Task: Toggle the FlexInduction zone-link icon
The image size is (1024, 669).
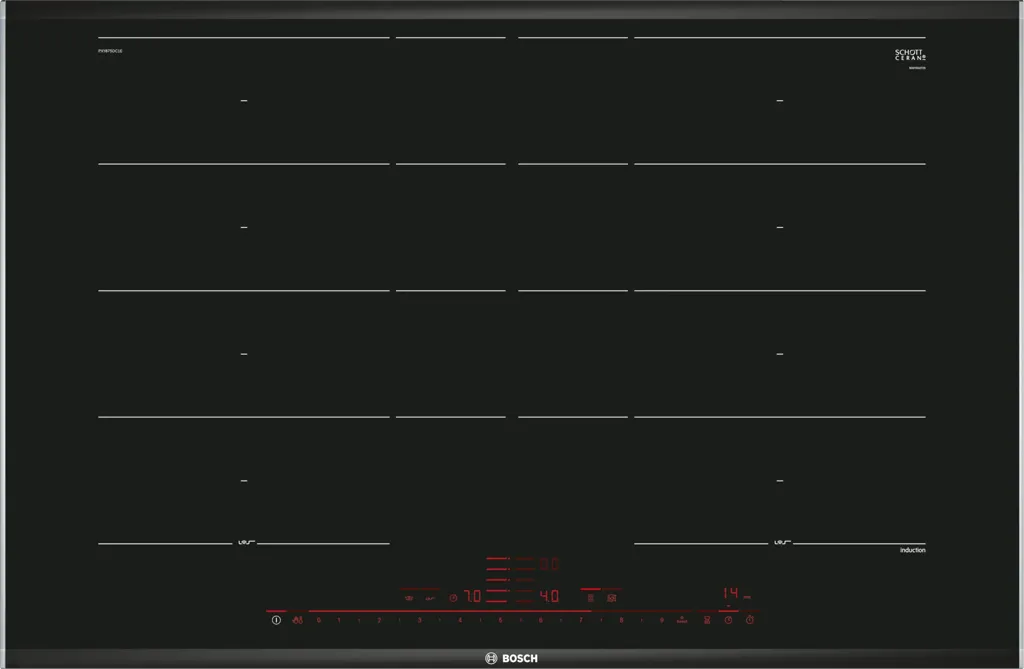Action: (x=590, y=598)
